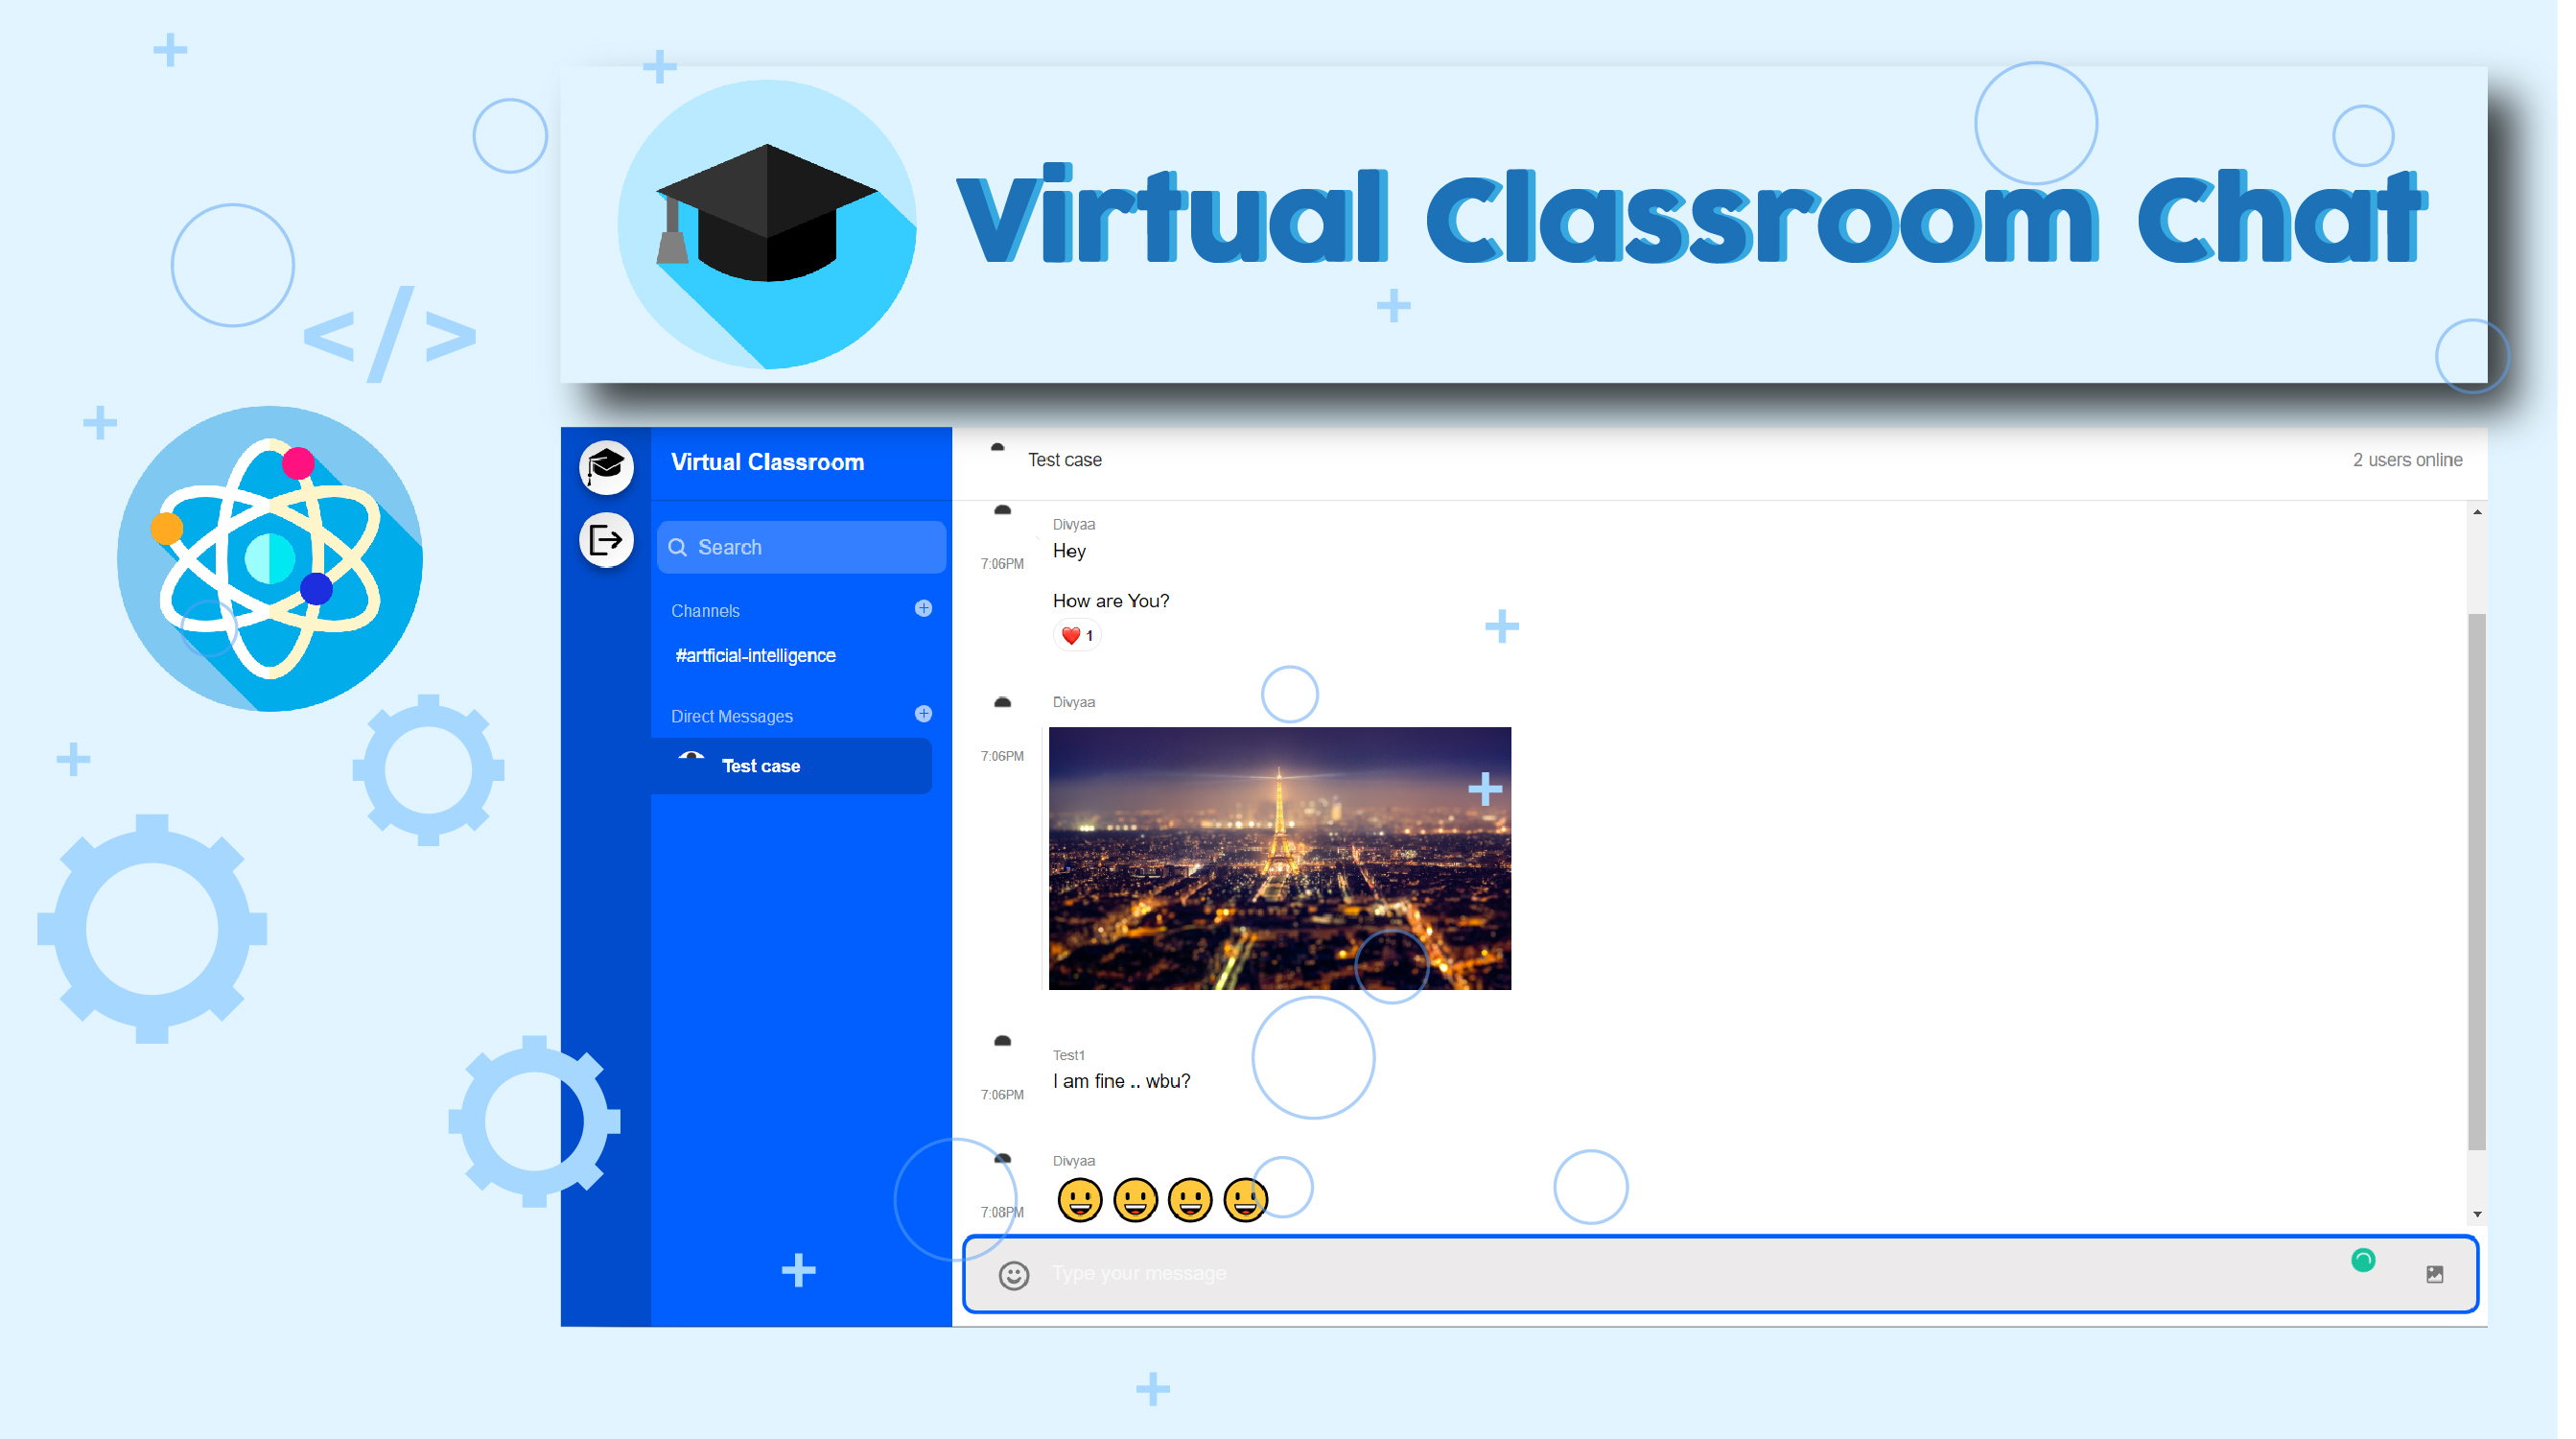Toggle the heart reaction on the How are You message
Image resolution: width=2576 pixels, height=1439 pixels.
1077,634
